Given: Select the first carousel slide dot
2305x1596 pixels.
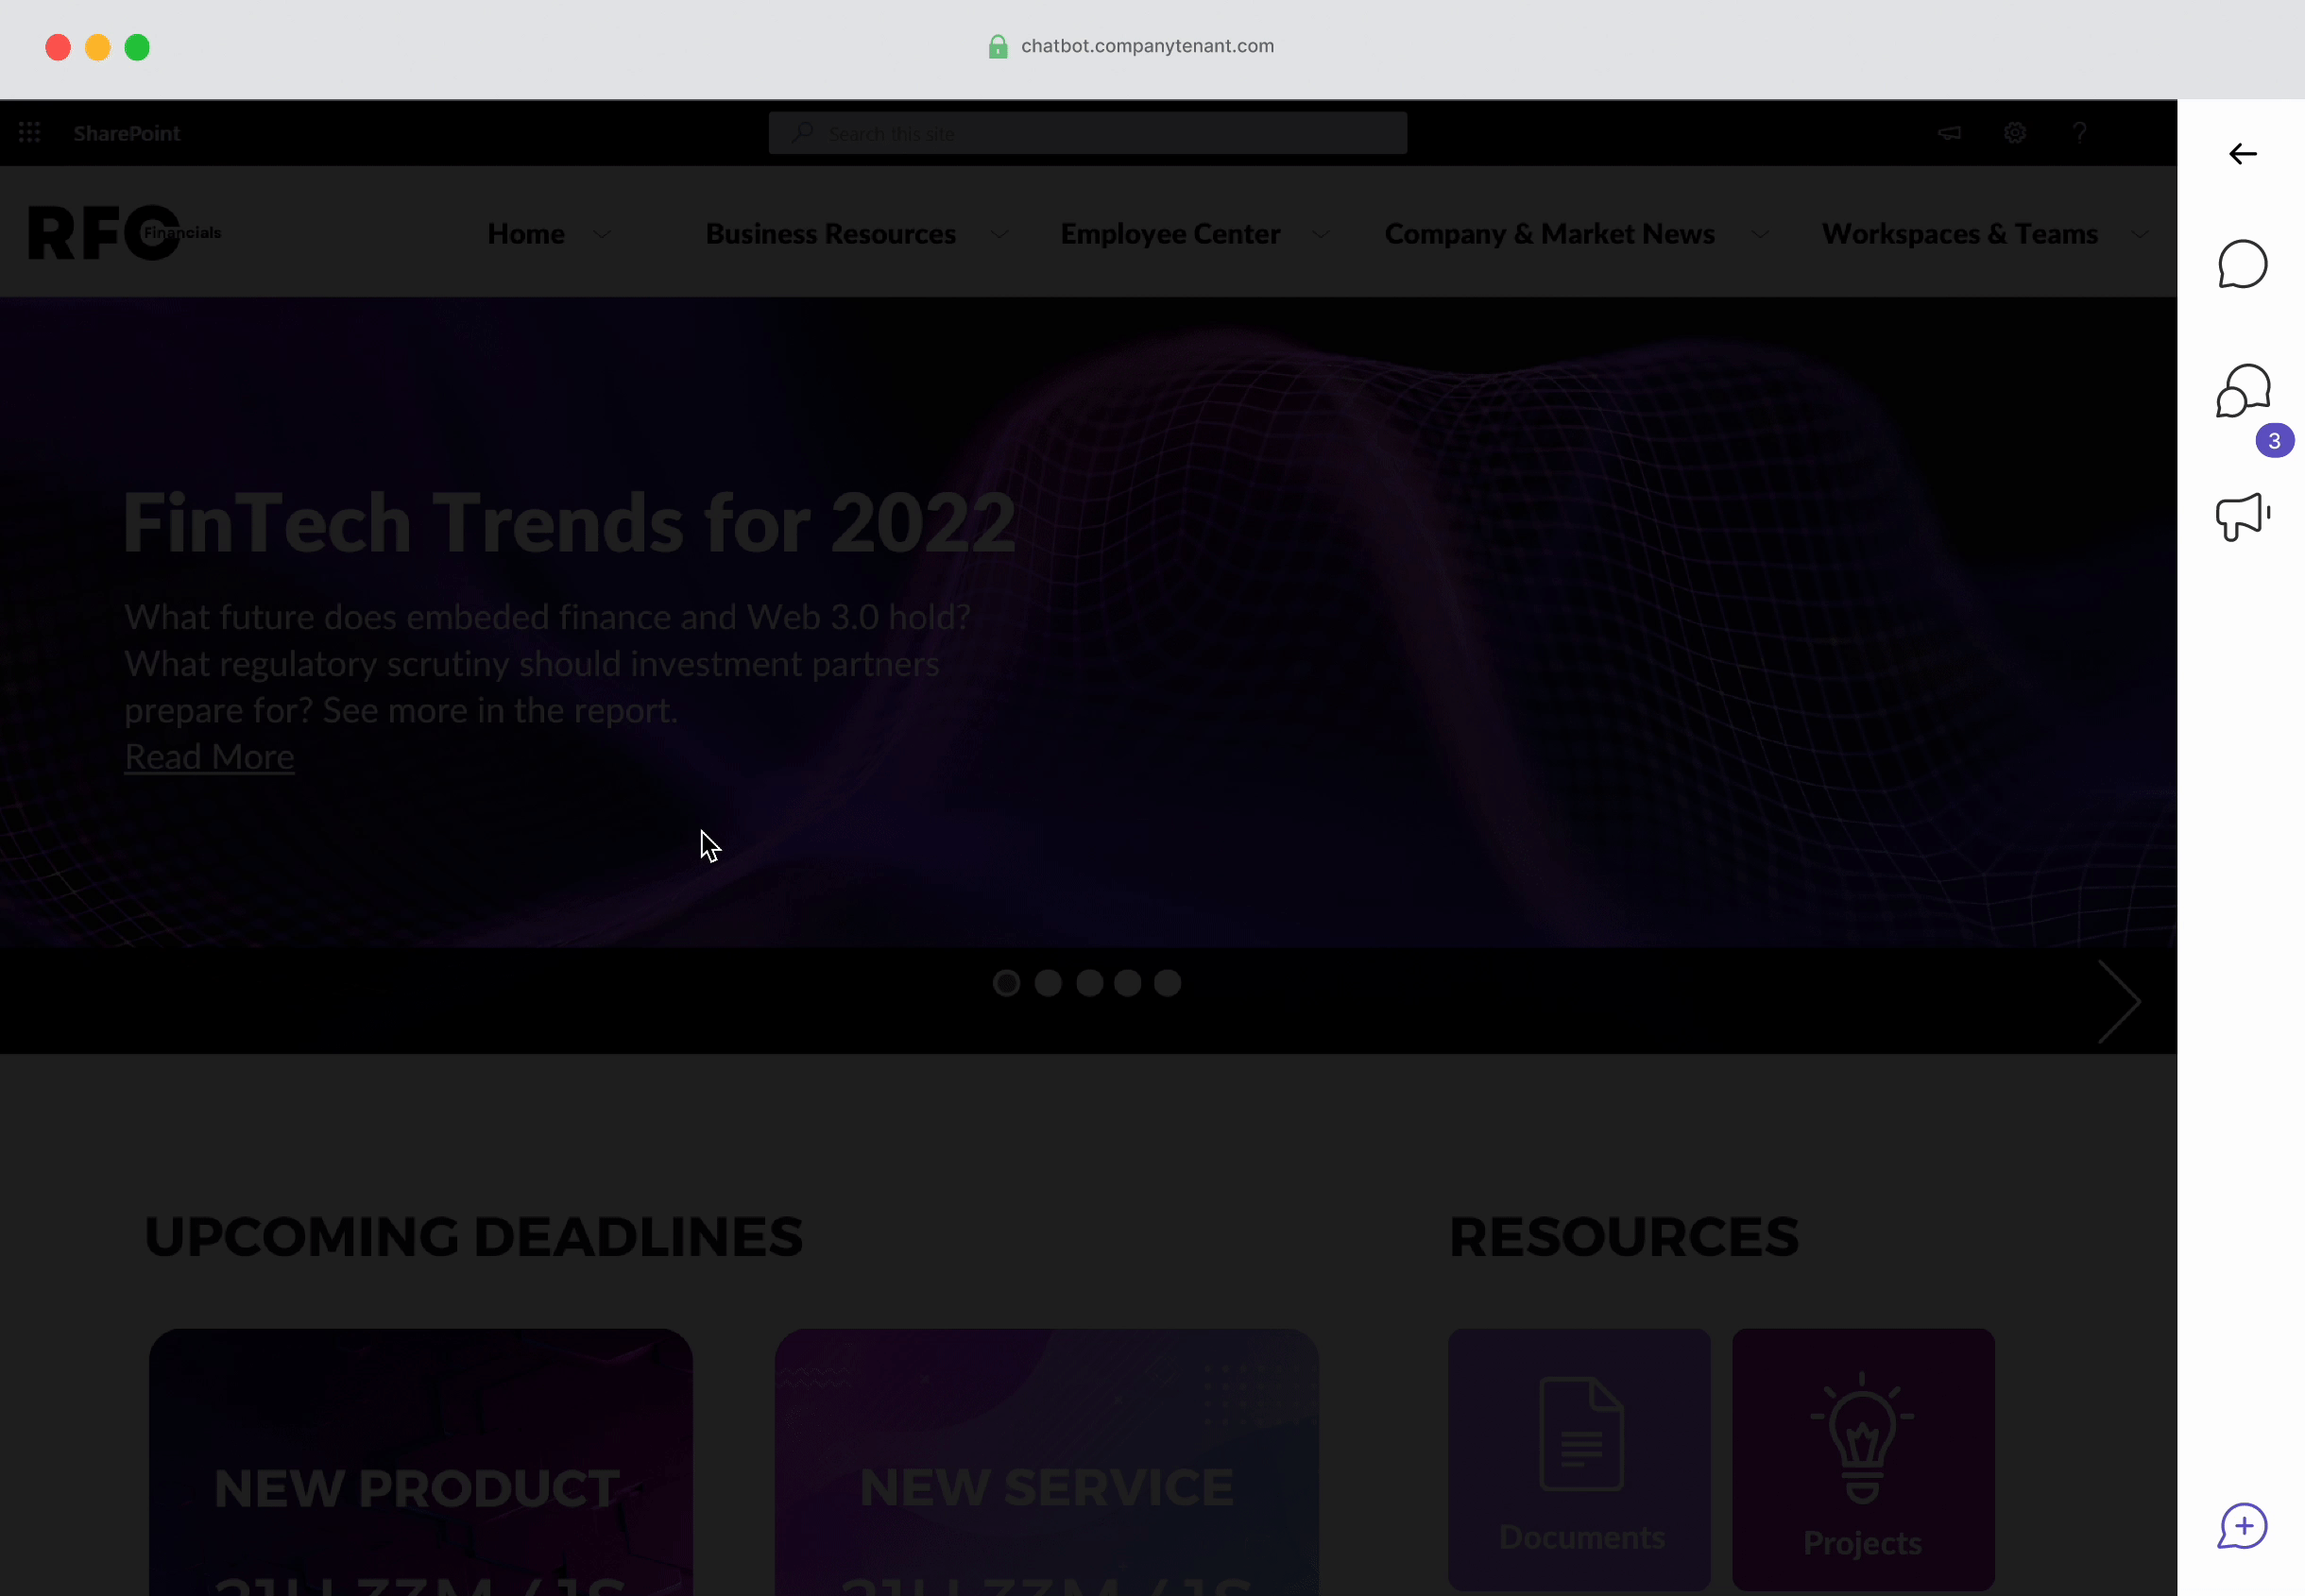Looking at the screenshot, I should pos(1006,984).
